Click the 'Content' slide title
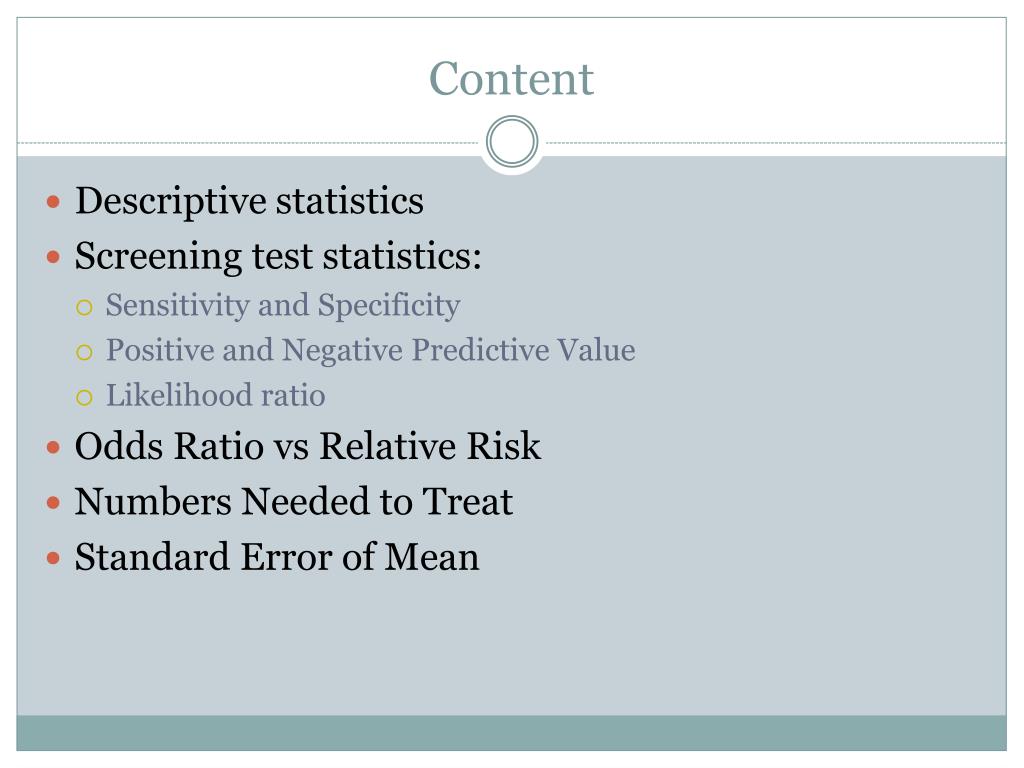1024x768 pixels. coord(511,78)
